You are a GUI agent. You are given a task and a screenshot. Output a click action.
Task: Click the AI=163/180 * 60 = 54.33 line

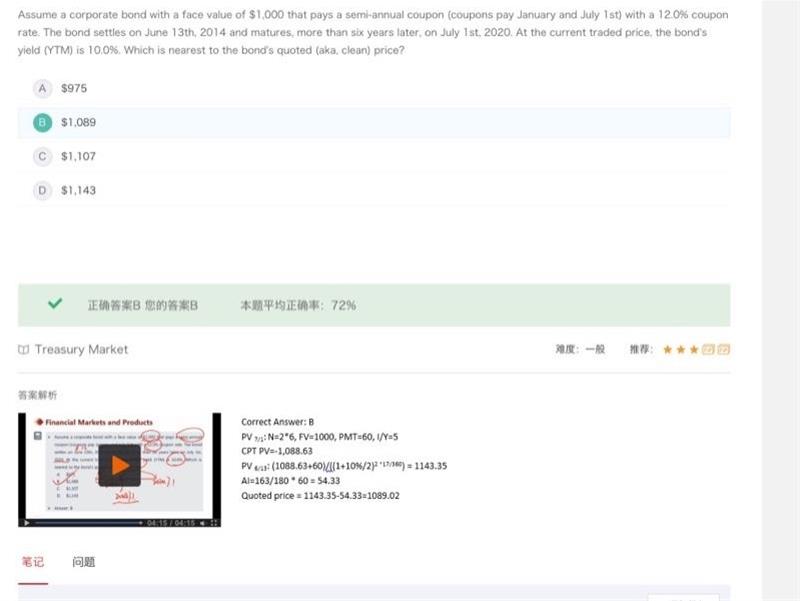point(290,481)
